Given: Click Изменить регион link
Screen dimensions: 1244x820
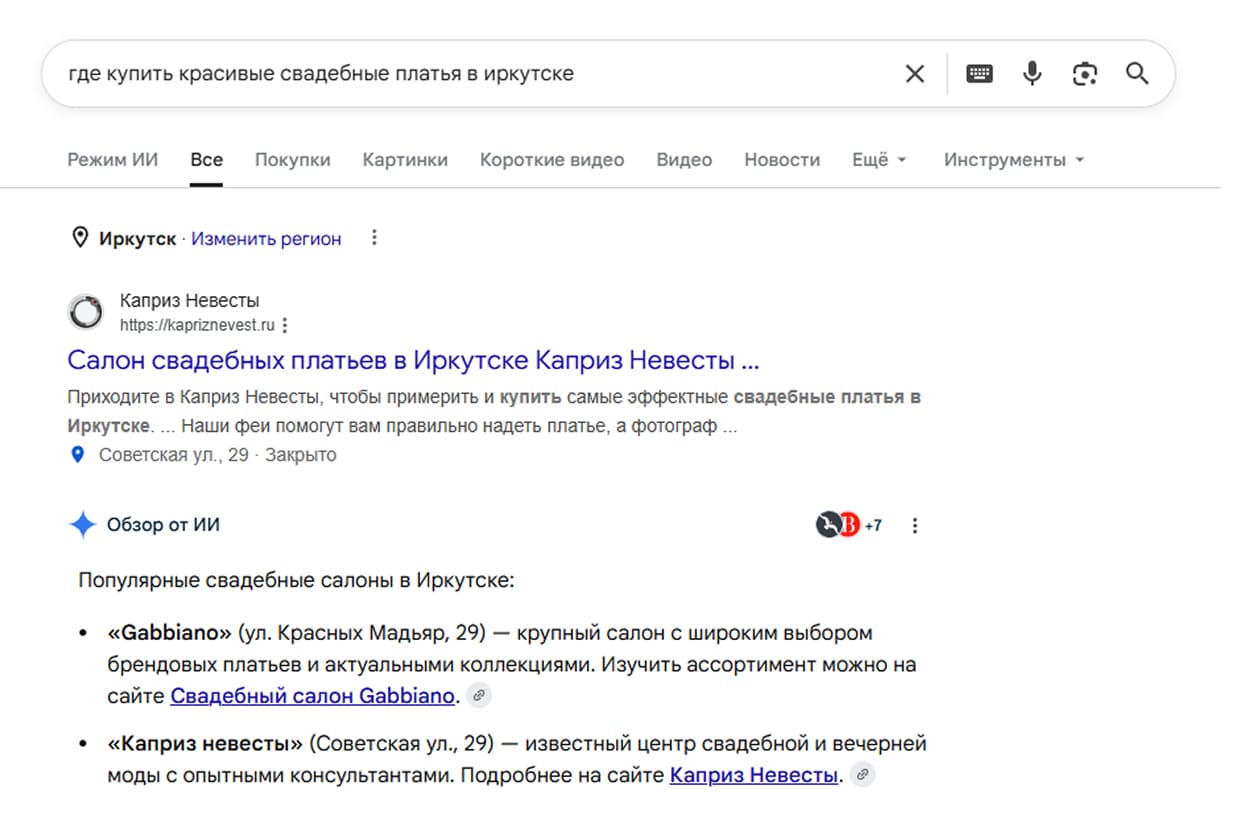Looking at the screenshot, I should click(x=266, y=239).
